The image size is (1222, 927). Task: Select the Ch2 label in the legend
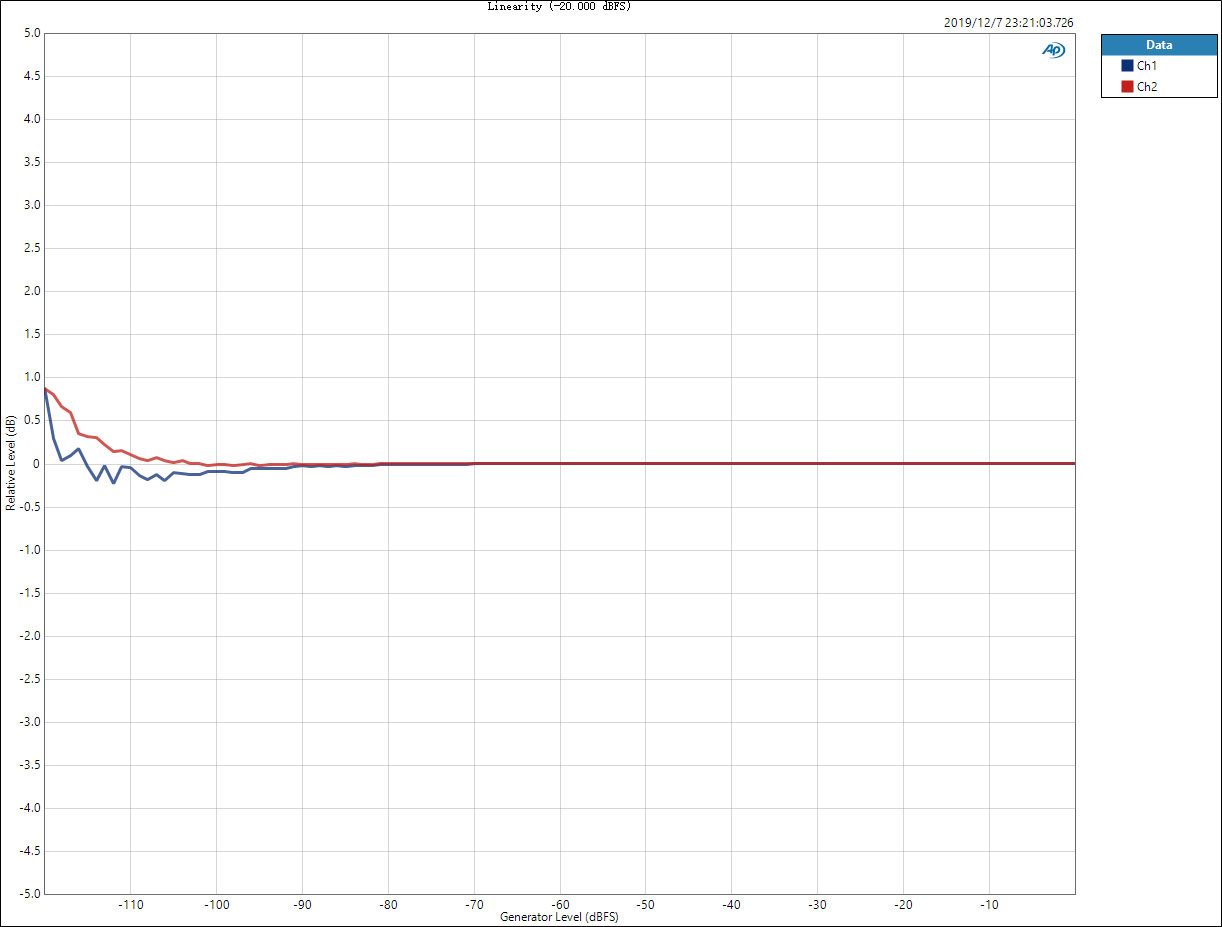tap(1147, 87)
